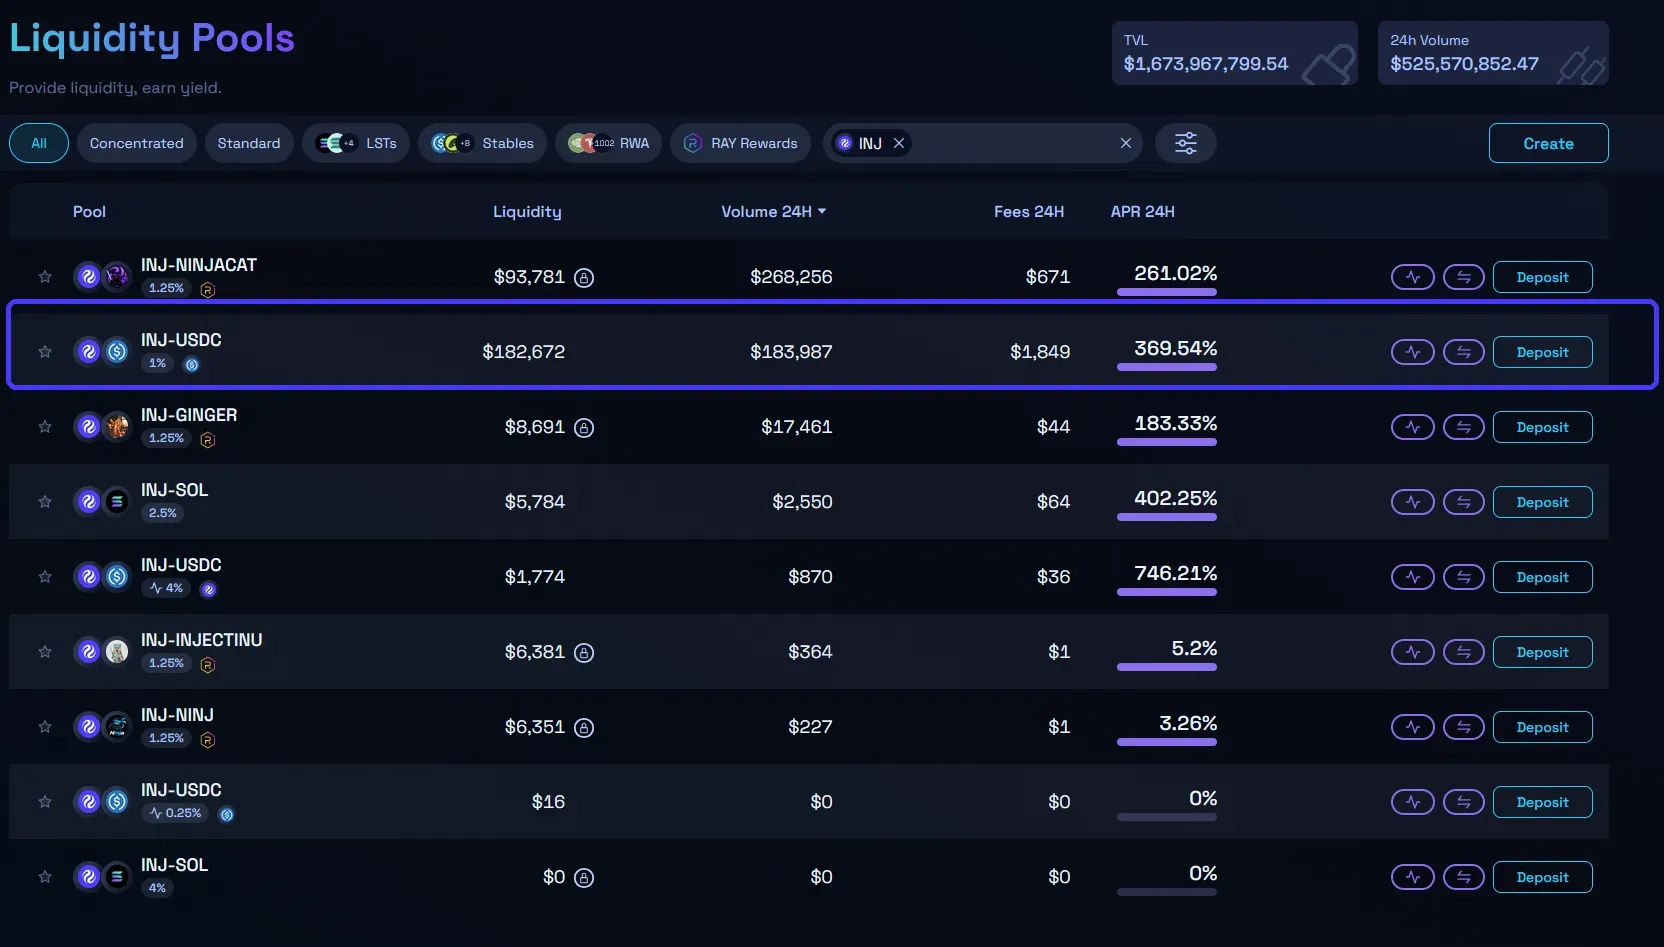The width and height of the screenshot is (1664, 947).
Task: Swap icon in INJ-SOL 4% row
Action: tap(1463, 877)
